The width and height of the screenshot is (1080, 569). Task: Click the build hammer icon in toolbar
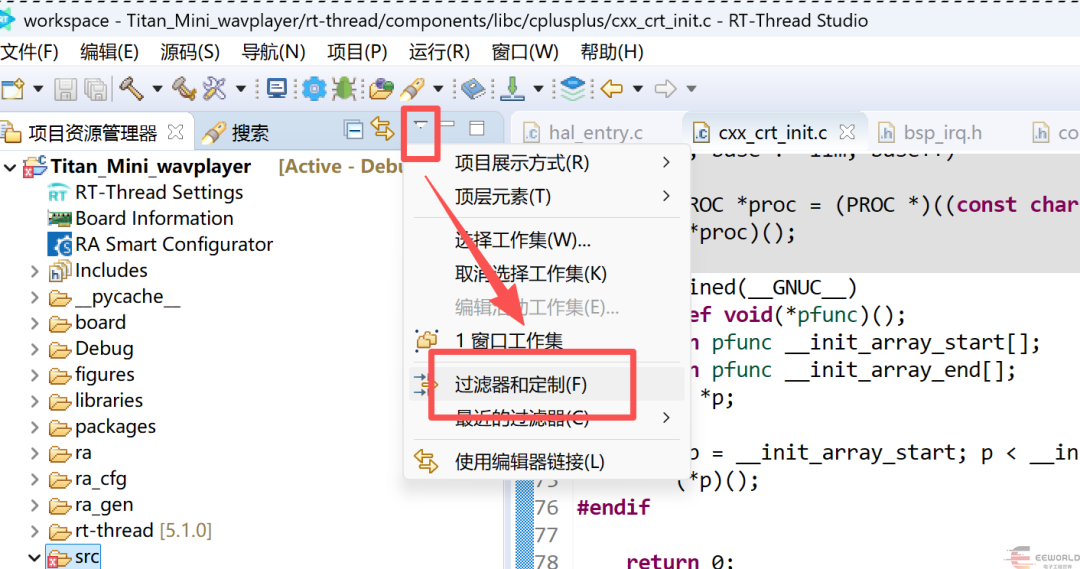131,88
